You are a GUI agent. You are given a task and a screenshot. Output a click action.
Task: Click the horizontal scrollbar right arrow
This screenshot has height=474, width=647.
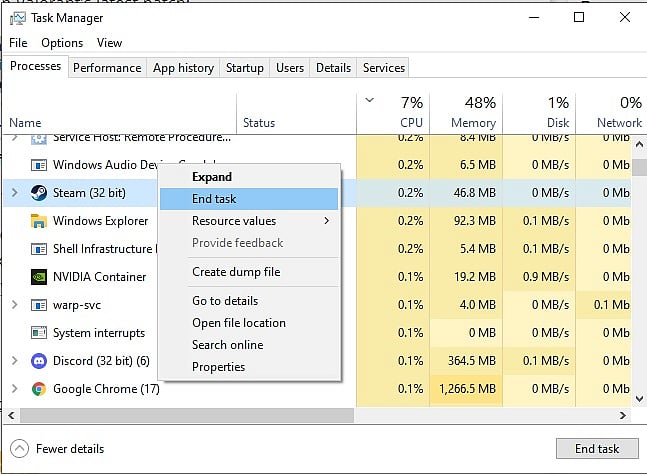pos(623,415)
